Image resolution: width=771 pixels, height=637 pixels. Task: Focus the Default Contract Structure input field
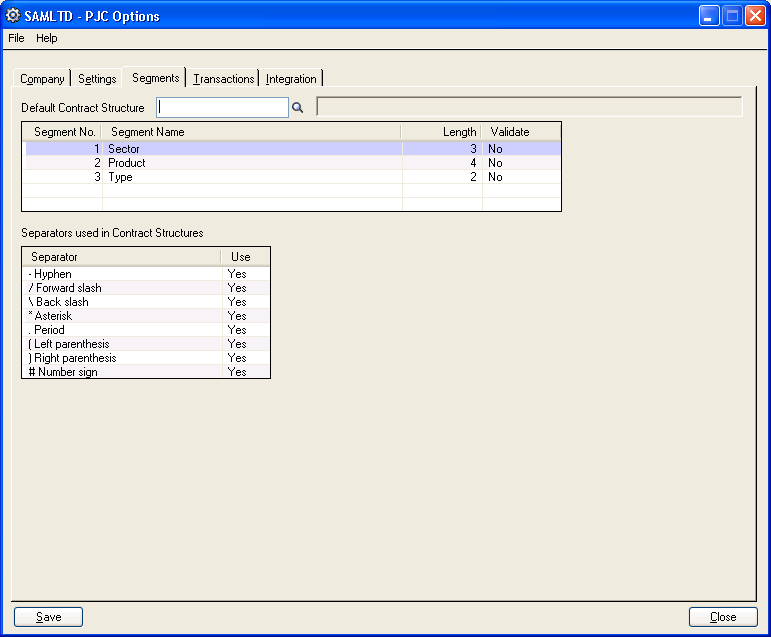point(222,107)
